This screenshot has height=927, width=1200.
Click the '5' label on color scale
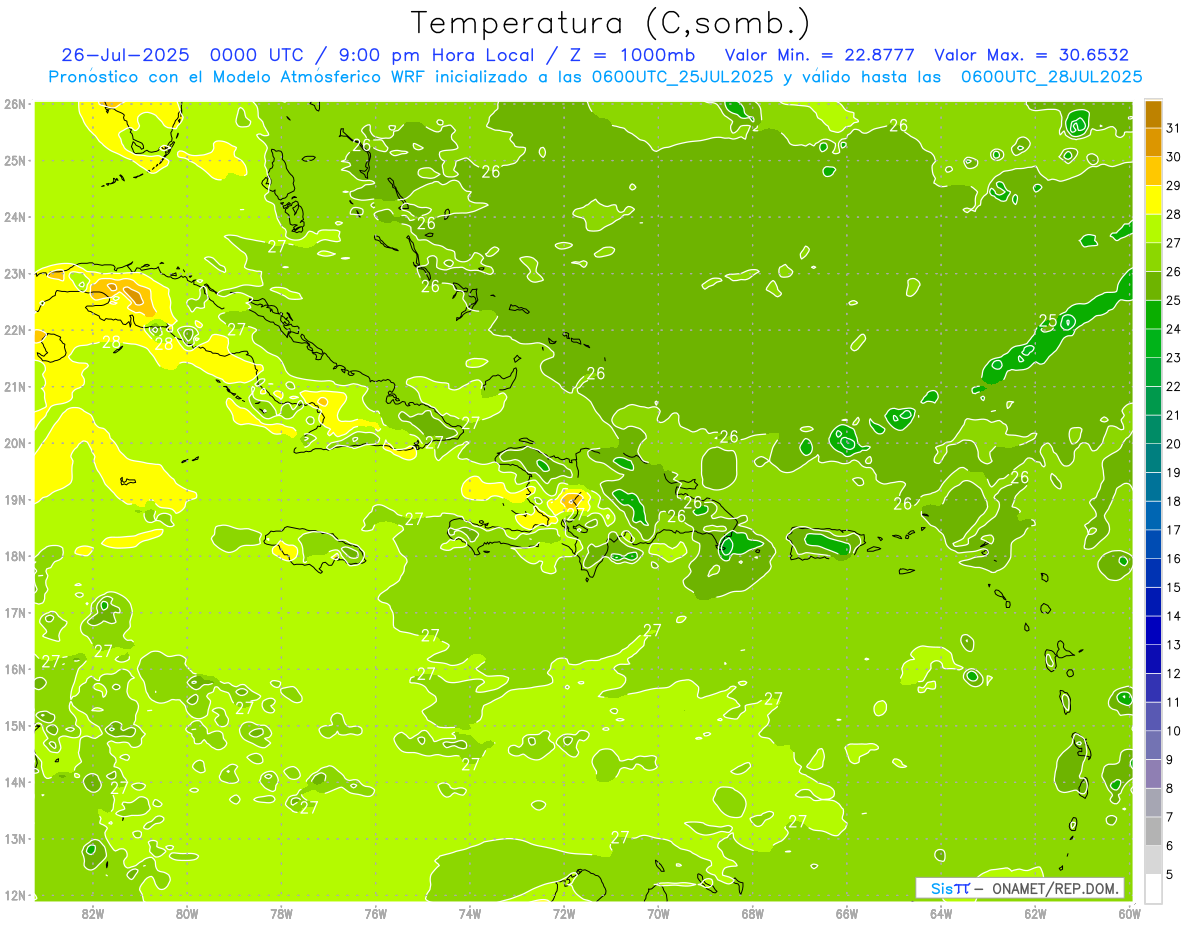(x=1170, y=875)
